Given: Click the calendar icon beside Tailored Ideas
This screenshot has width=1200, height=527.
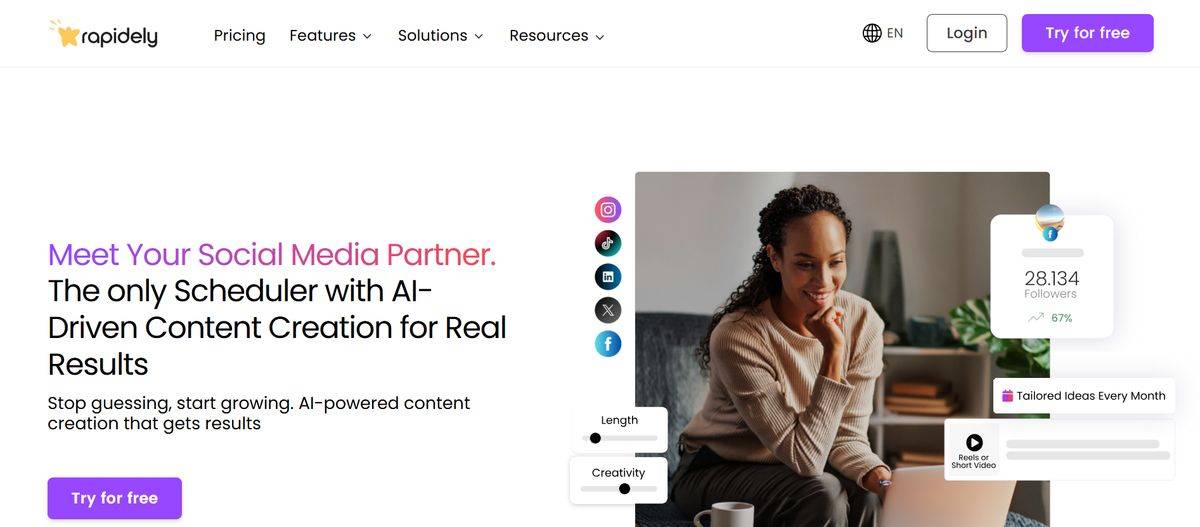Looking at the screenshot, I should pos(1007,396).
